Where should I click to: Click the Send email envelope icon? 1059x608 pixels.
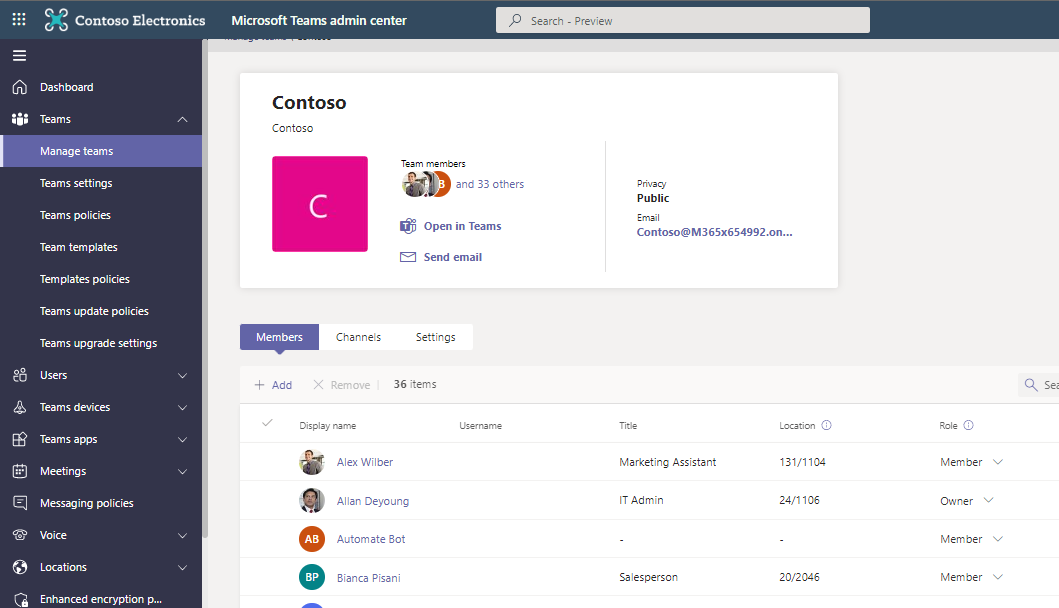point(407,257)
